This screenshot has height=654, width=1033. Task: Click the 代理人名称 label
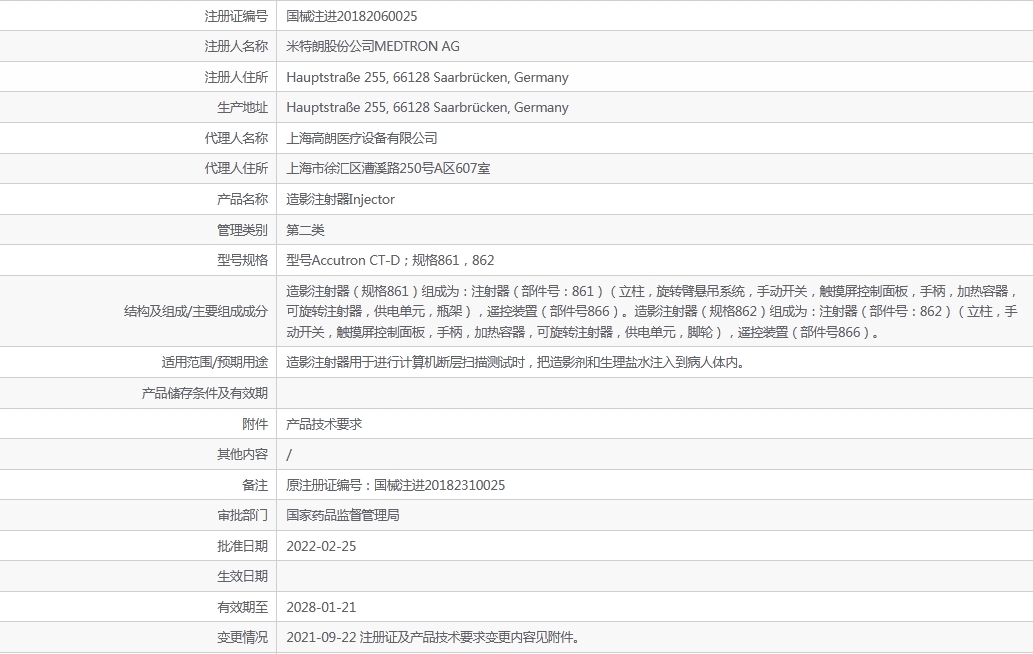click(x=236, y=138)
